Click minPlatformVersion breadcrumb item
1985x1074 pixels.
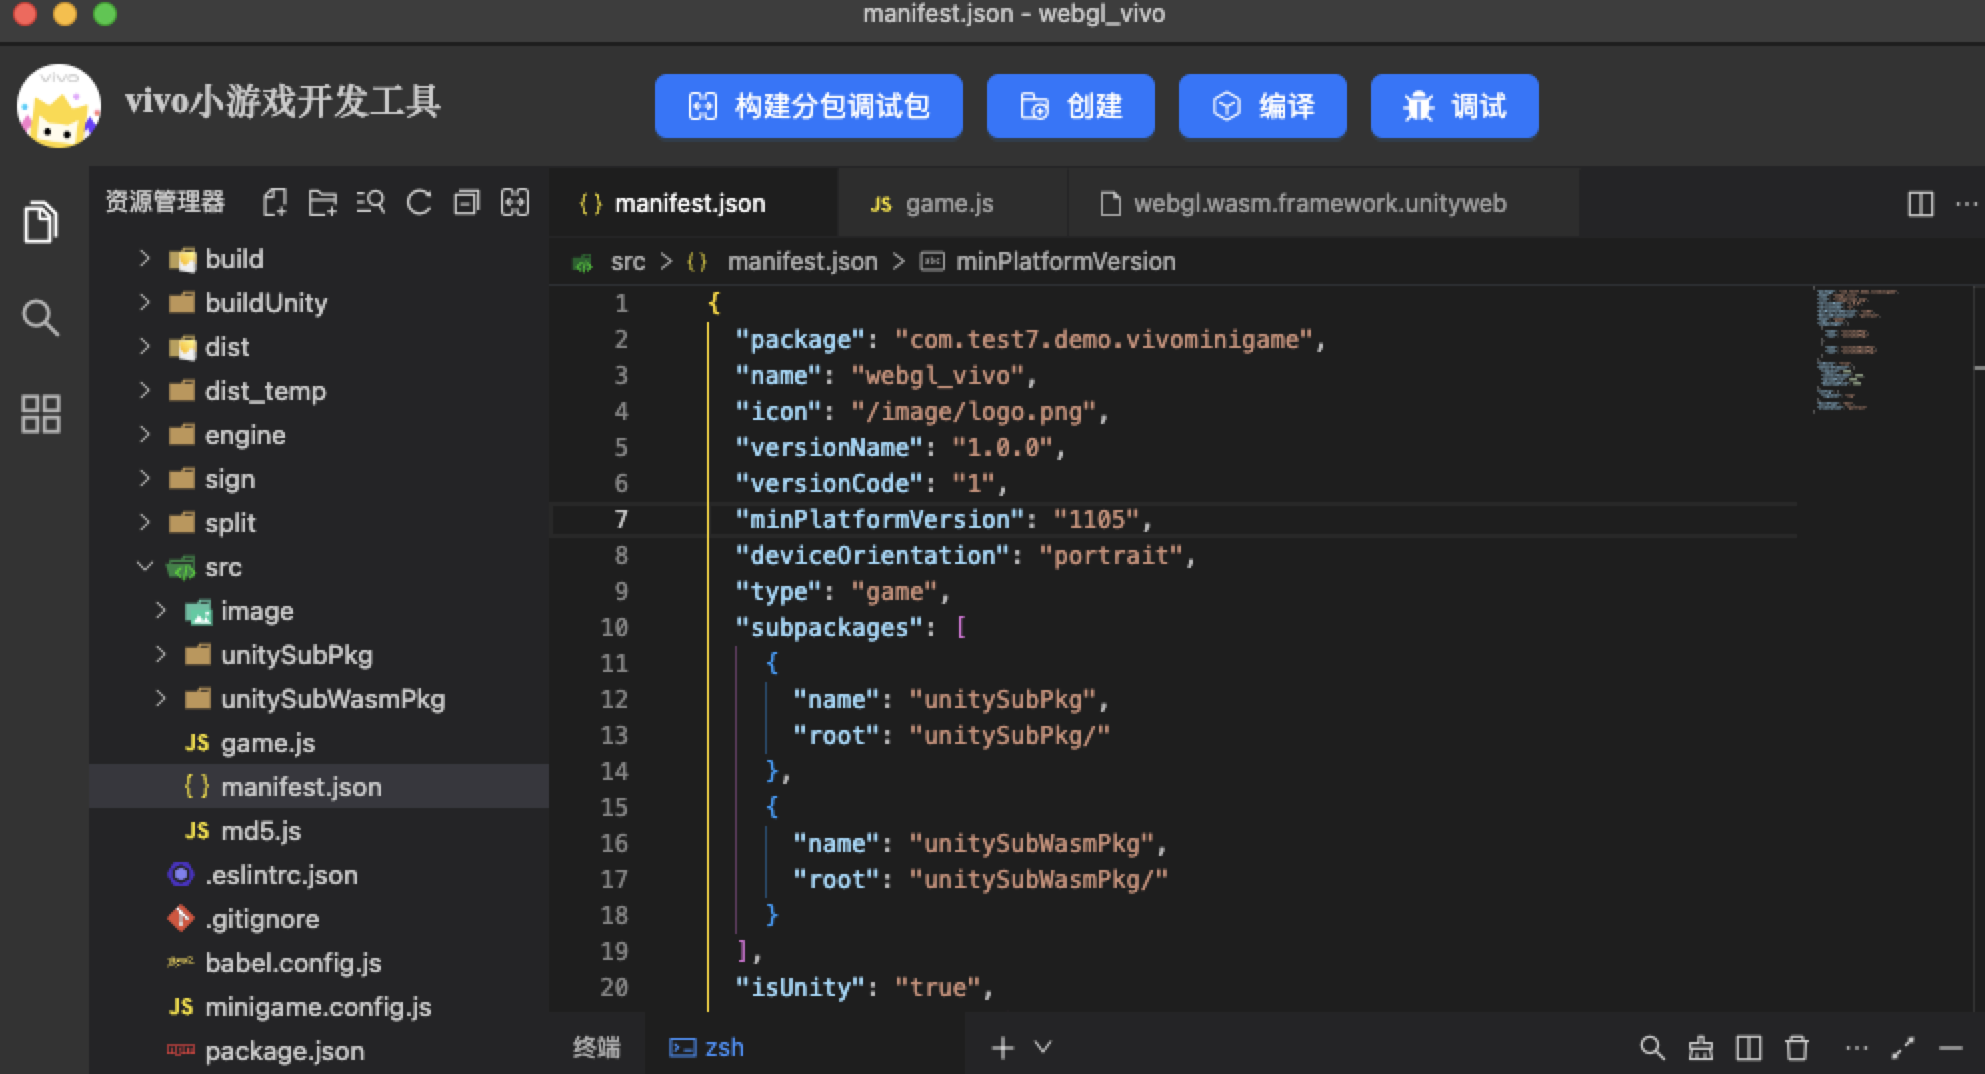[1065, 262]
